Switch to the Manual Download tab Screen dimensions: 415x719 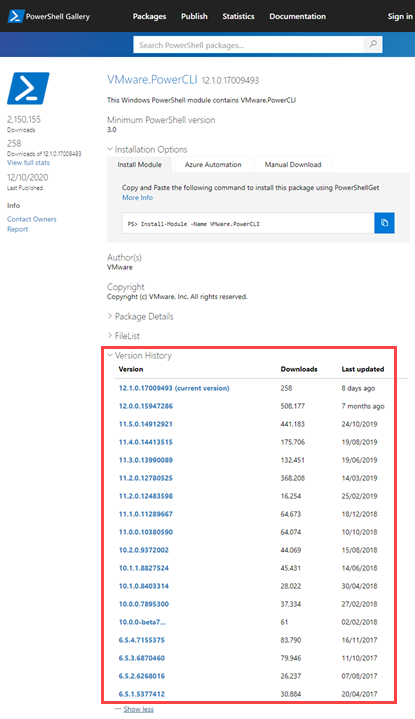293,165
